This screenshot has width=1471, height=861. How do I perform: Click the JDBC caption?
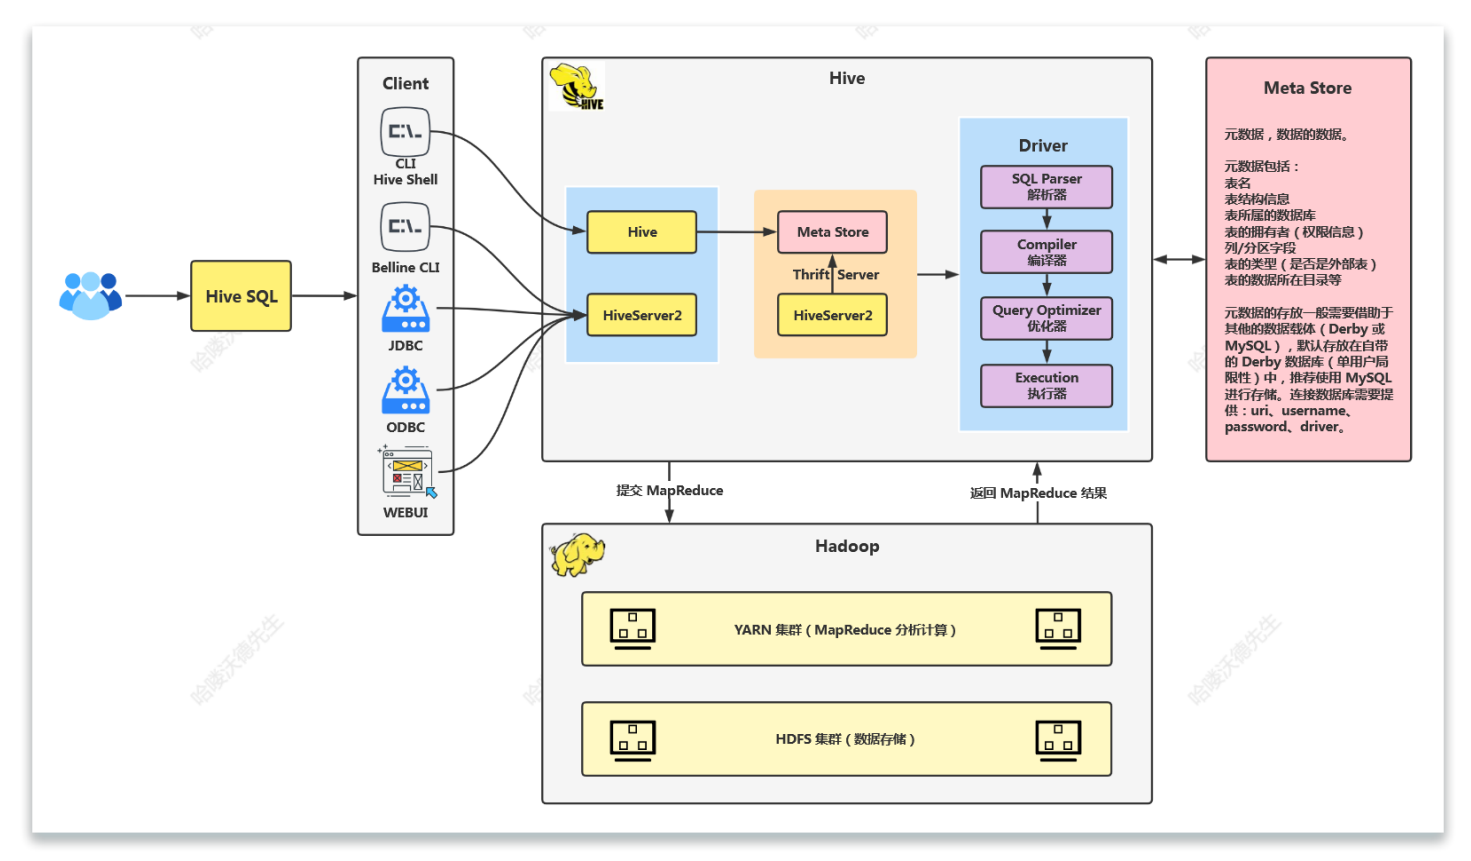tap(405, 345)
